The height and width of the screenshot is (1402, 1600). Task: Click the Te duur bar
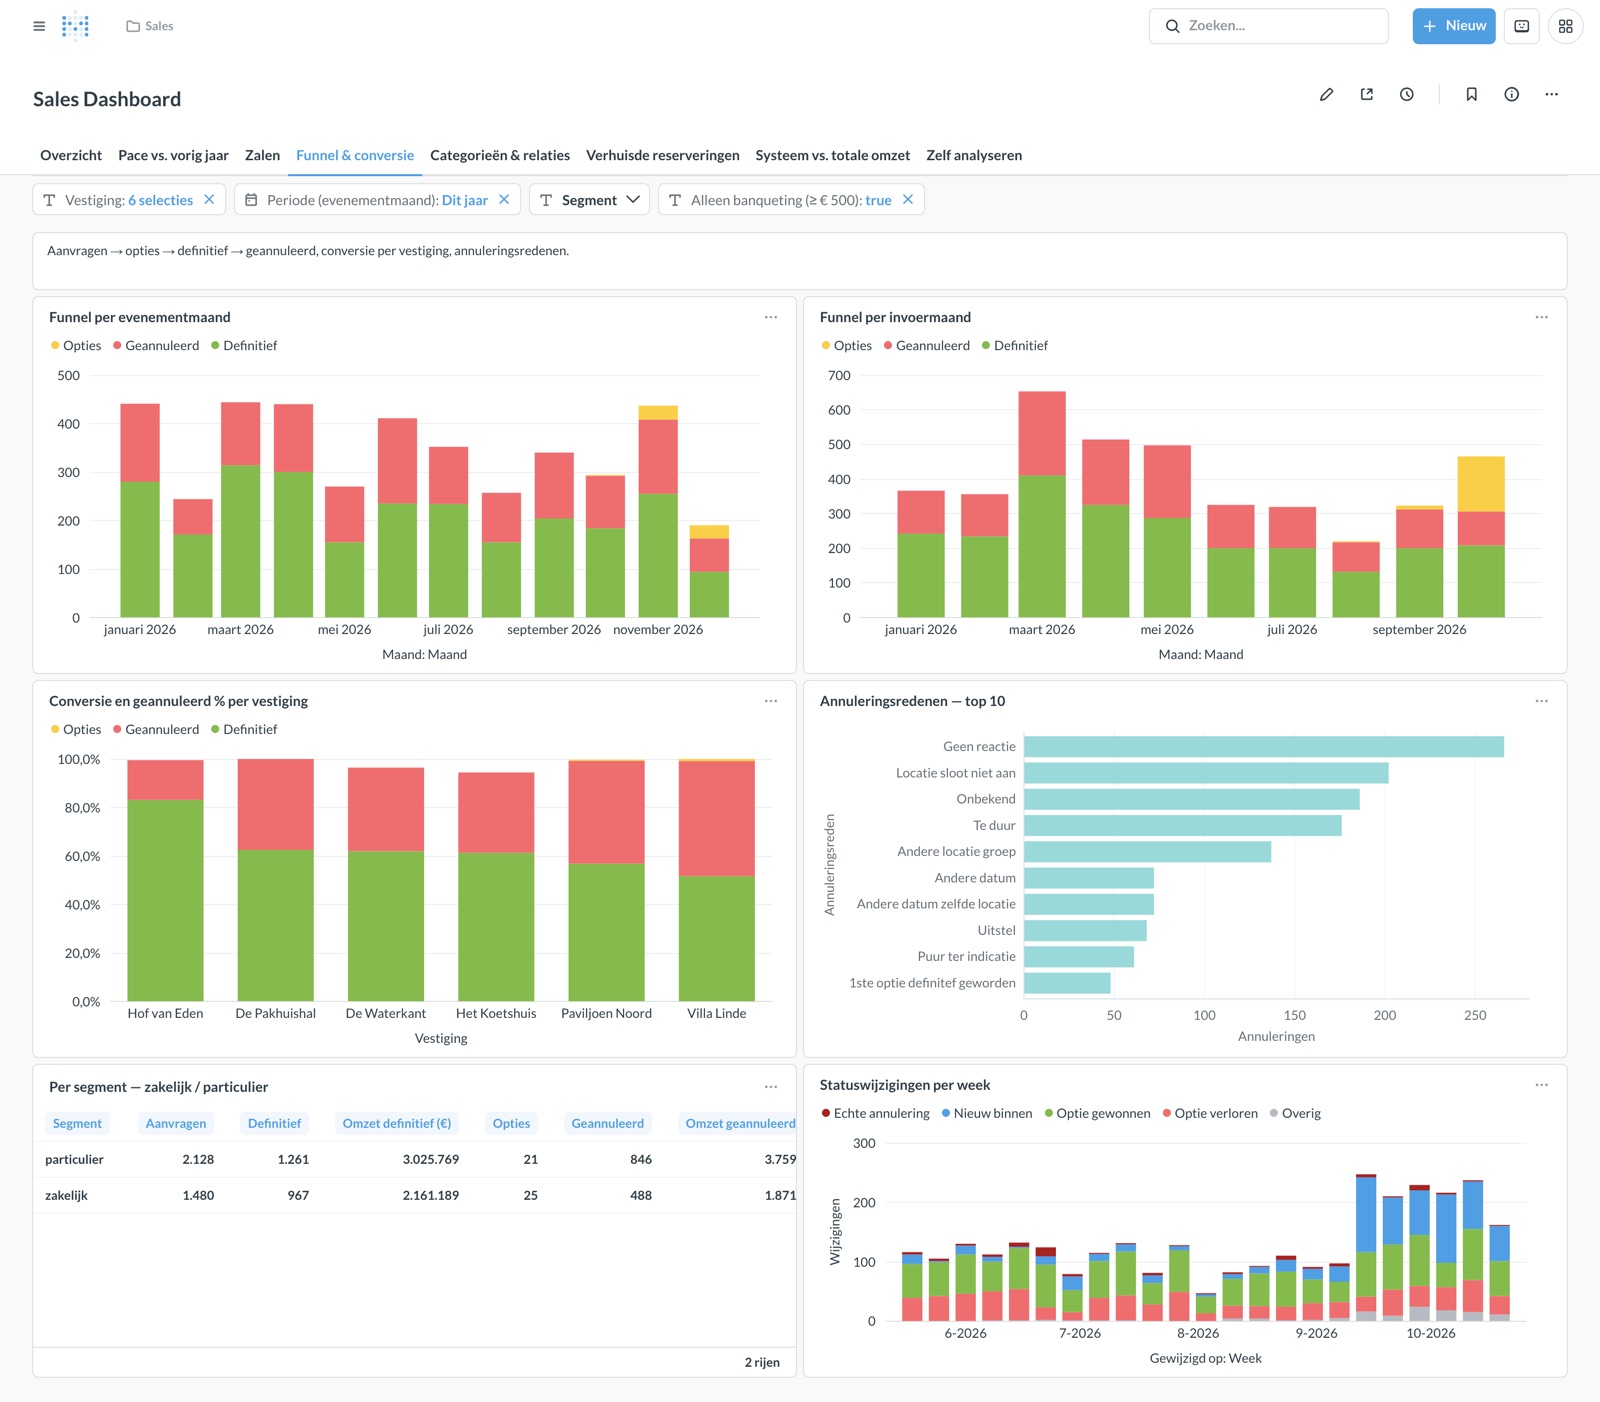[1182, 825]
